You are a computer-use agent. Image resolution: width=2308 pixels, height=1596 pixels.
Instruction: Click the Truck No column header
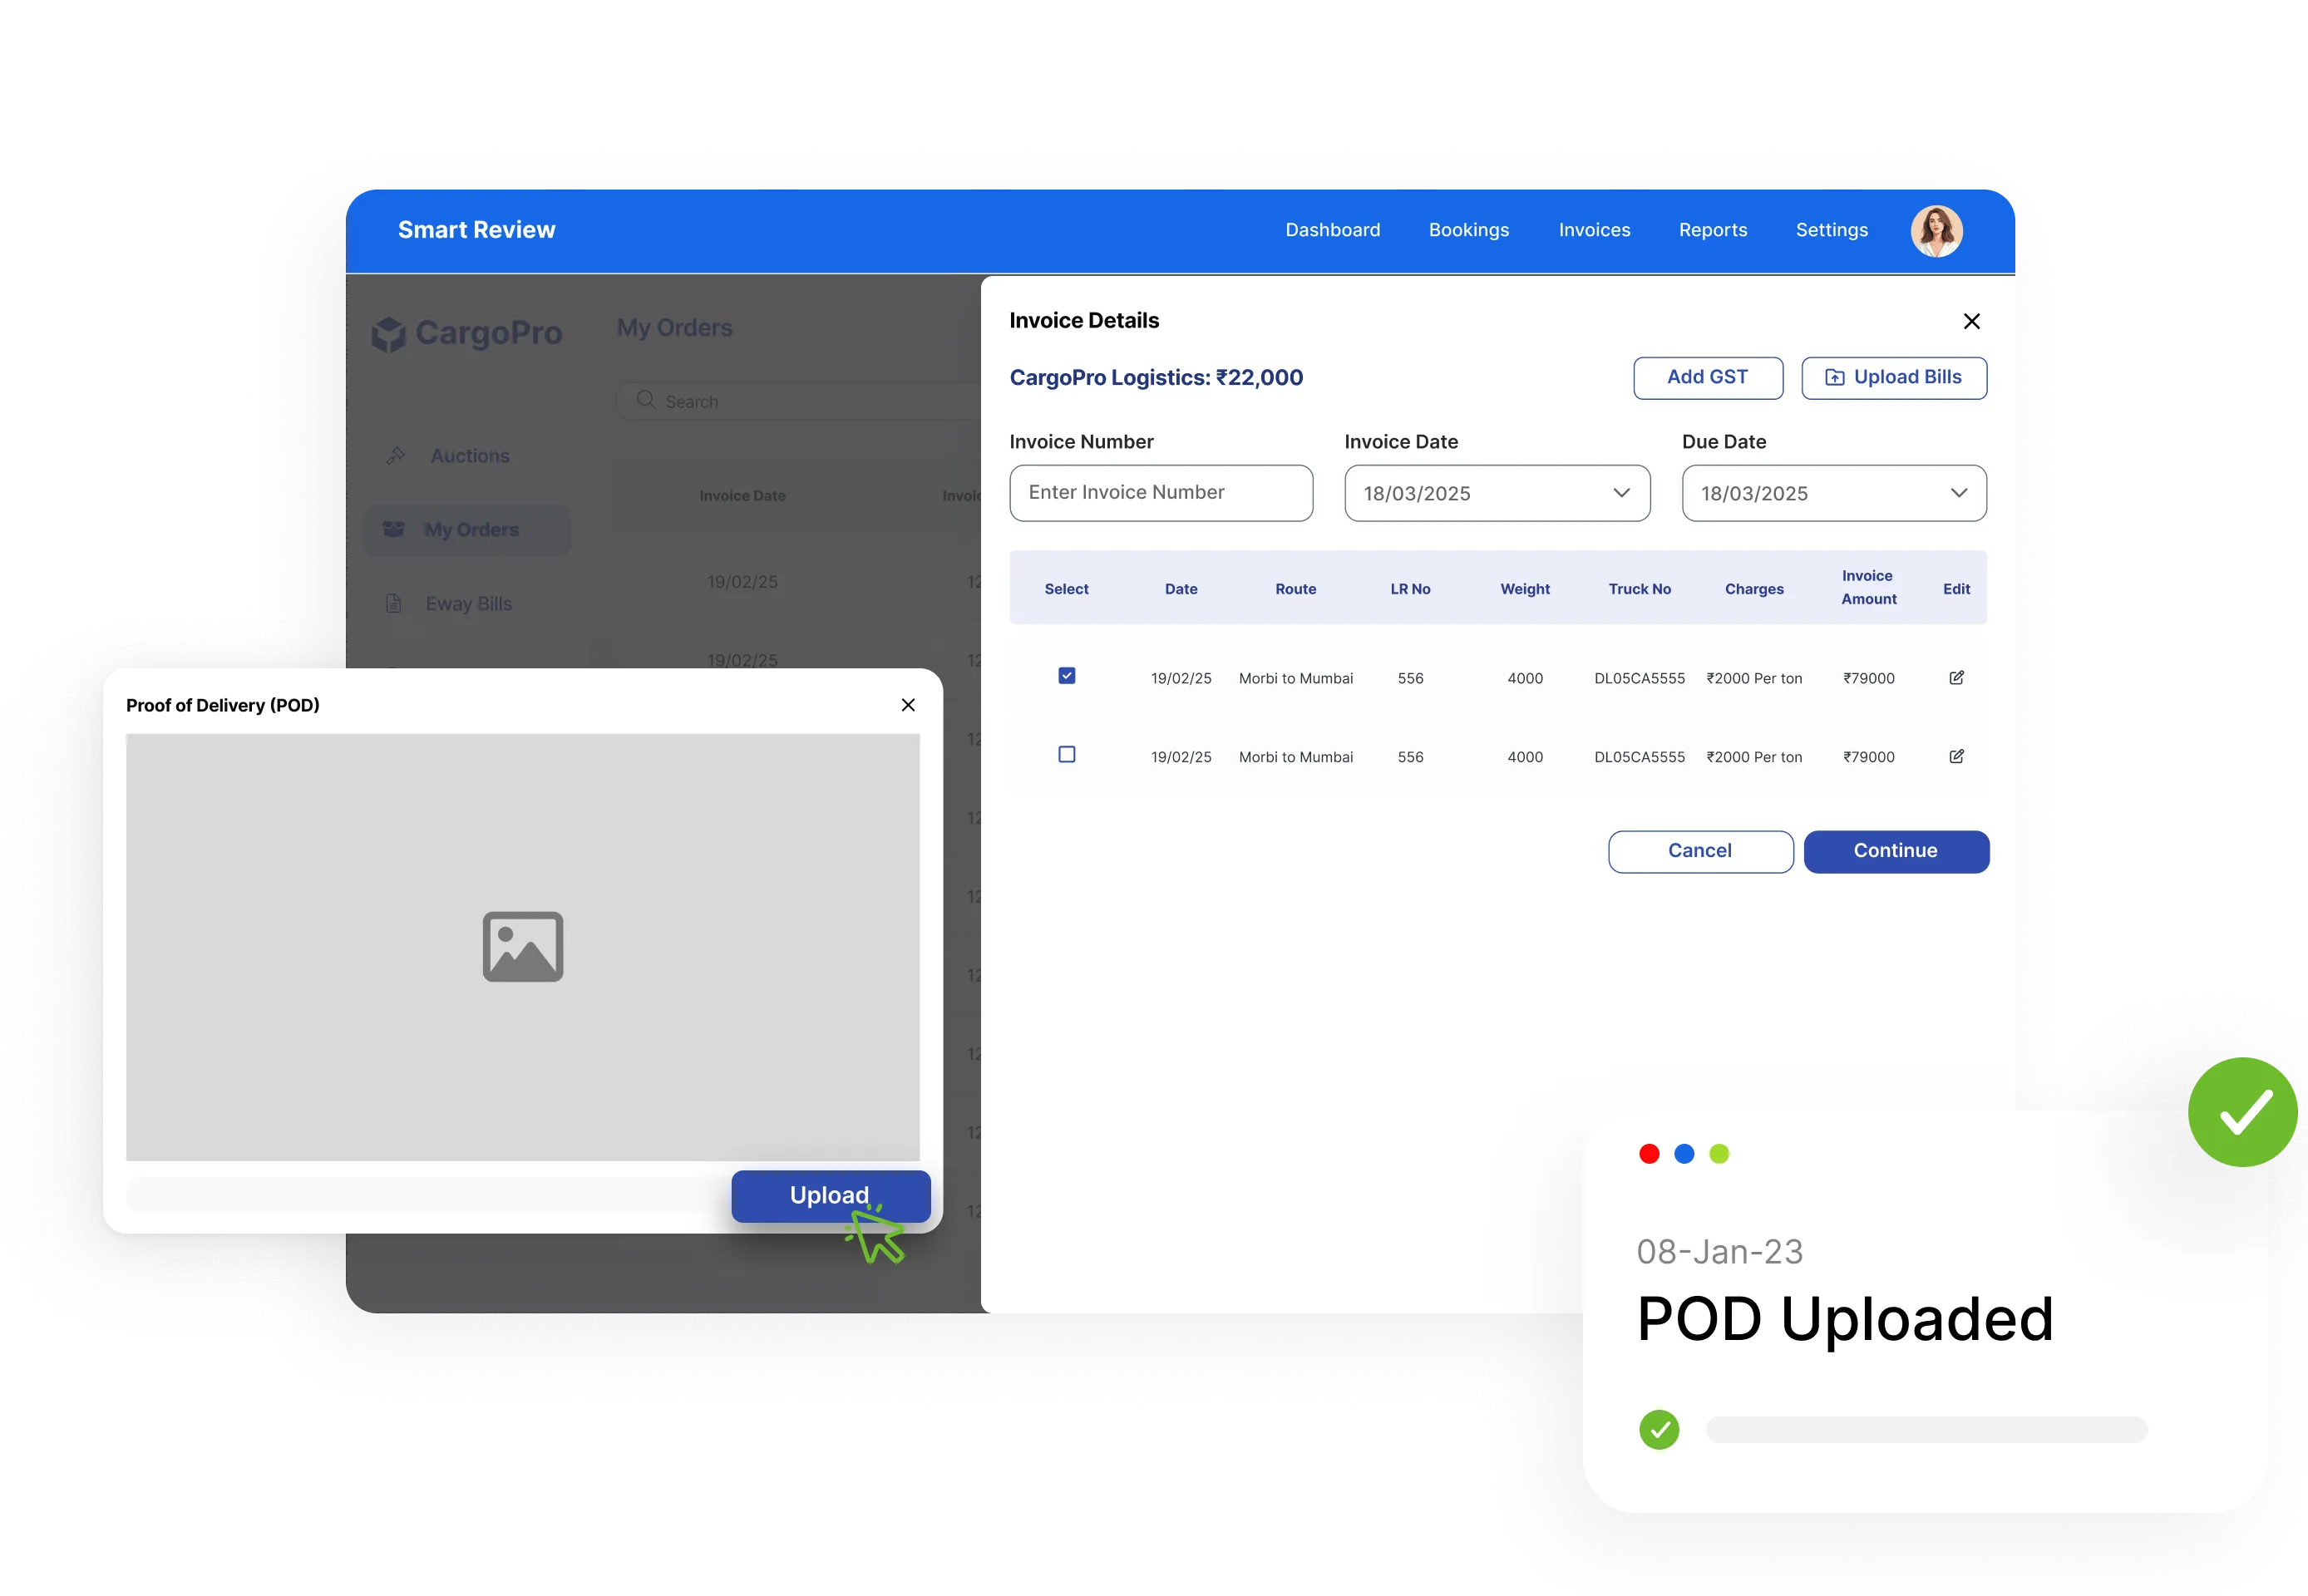[x=1639, y=589]
